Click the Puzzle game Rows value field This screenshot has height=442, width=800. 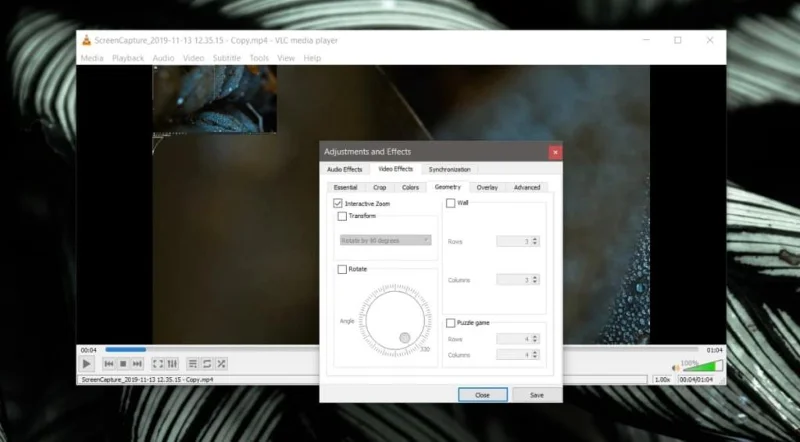point(514,339)
